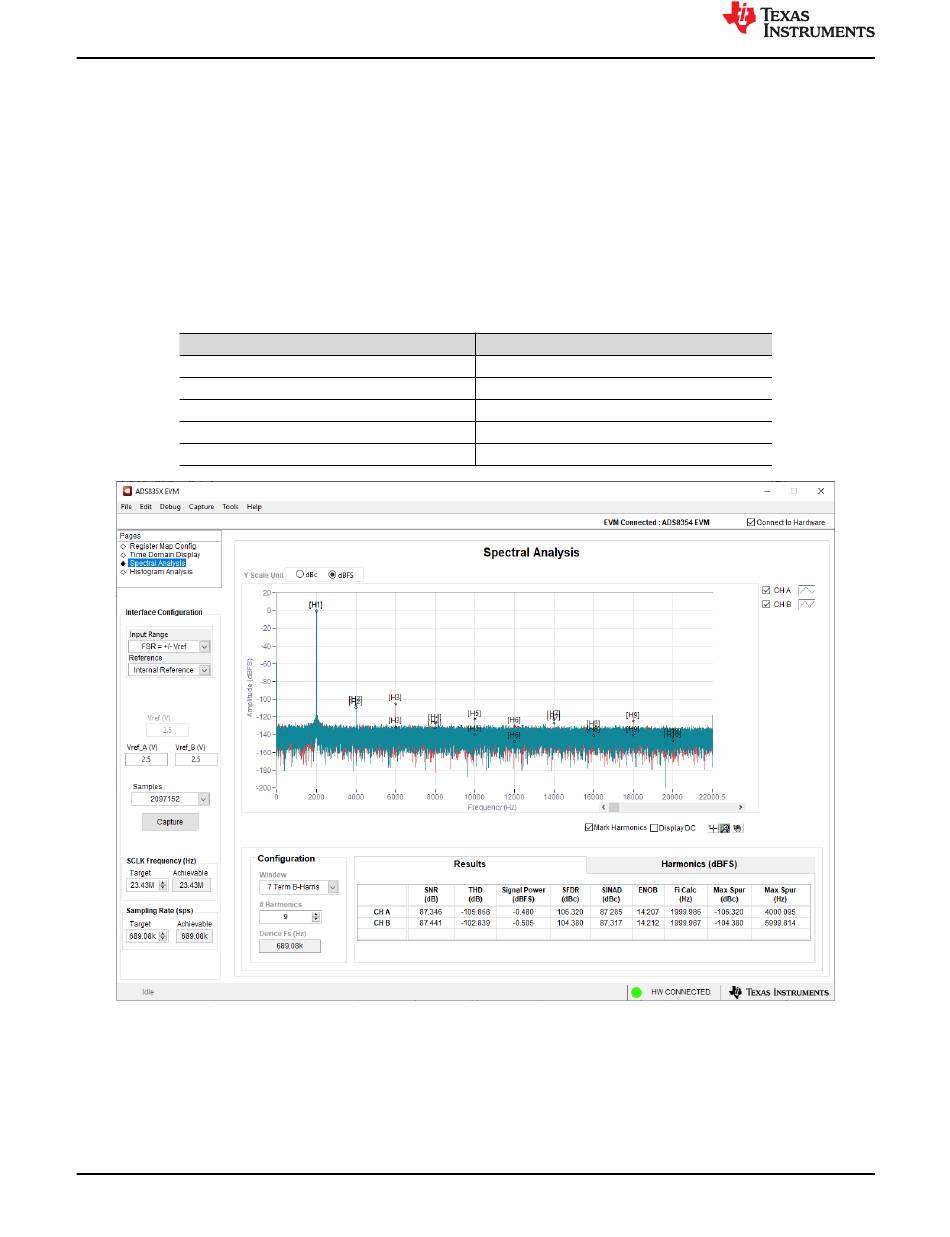Click the Texas Instruments logo in status bar
Image resolution: width=950 pixels, height=1237 pixels.
point(779,992)
